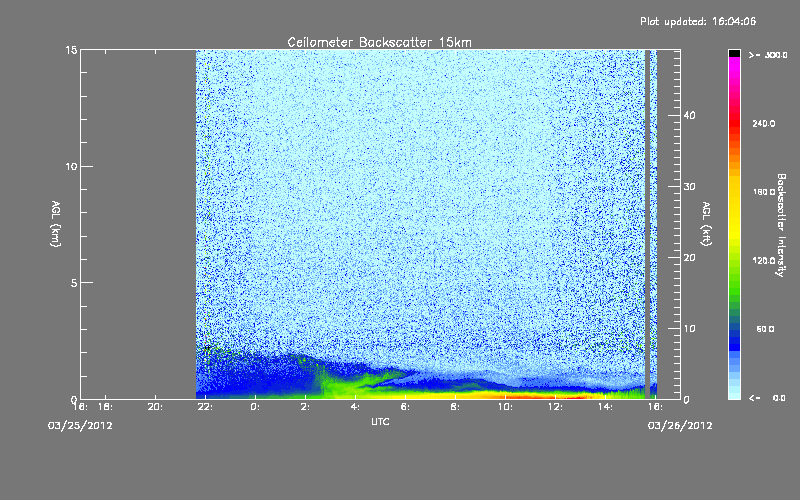Click the colorbar '240.0' value label
This screenshot has width=800, height=500.
(764, 124)
